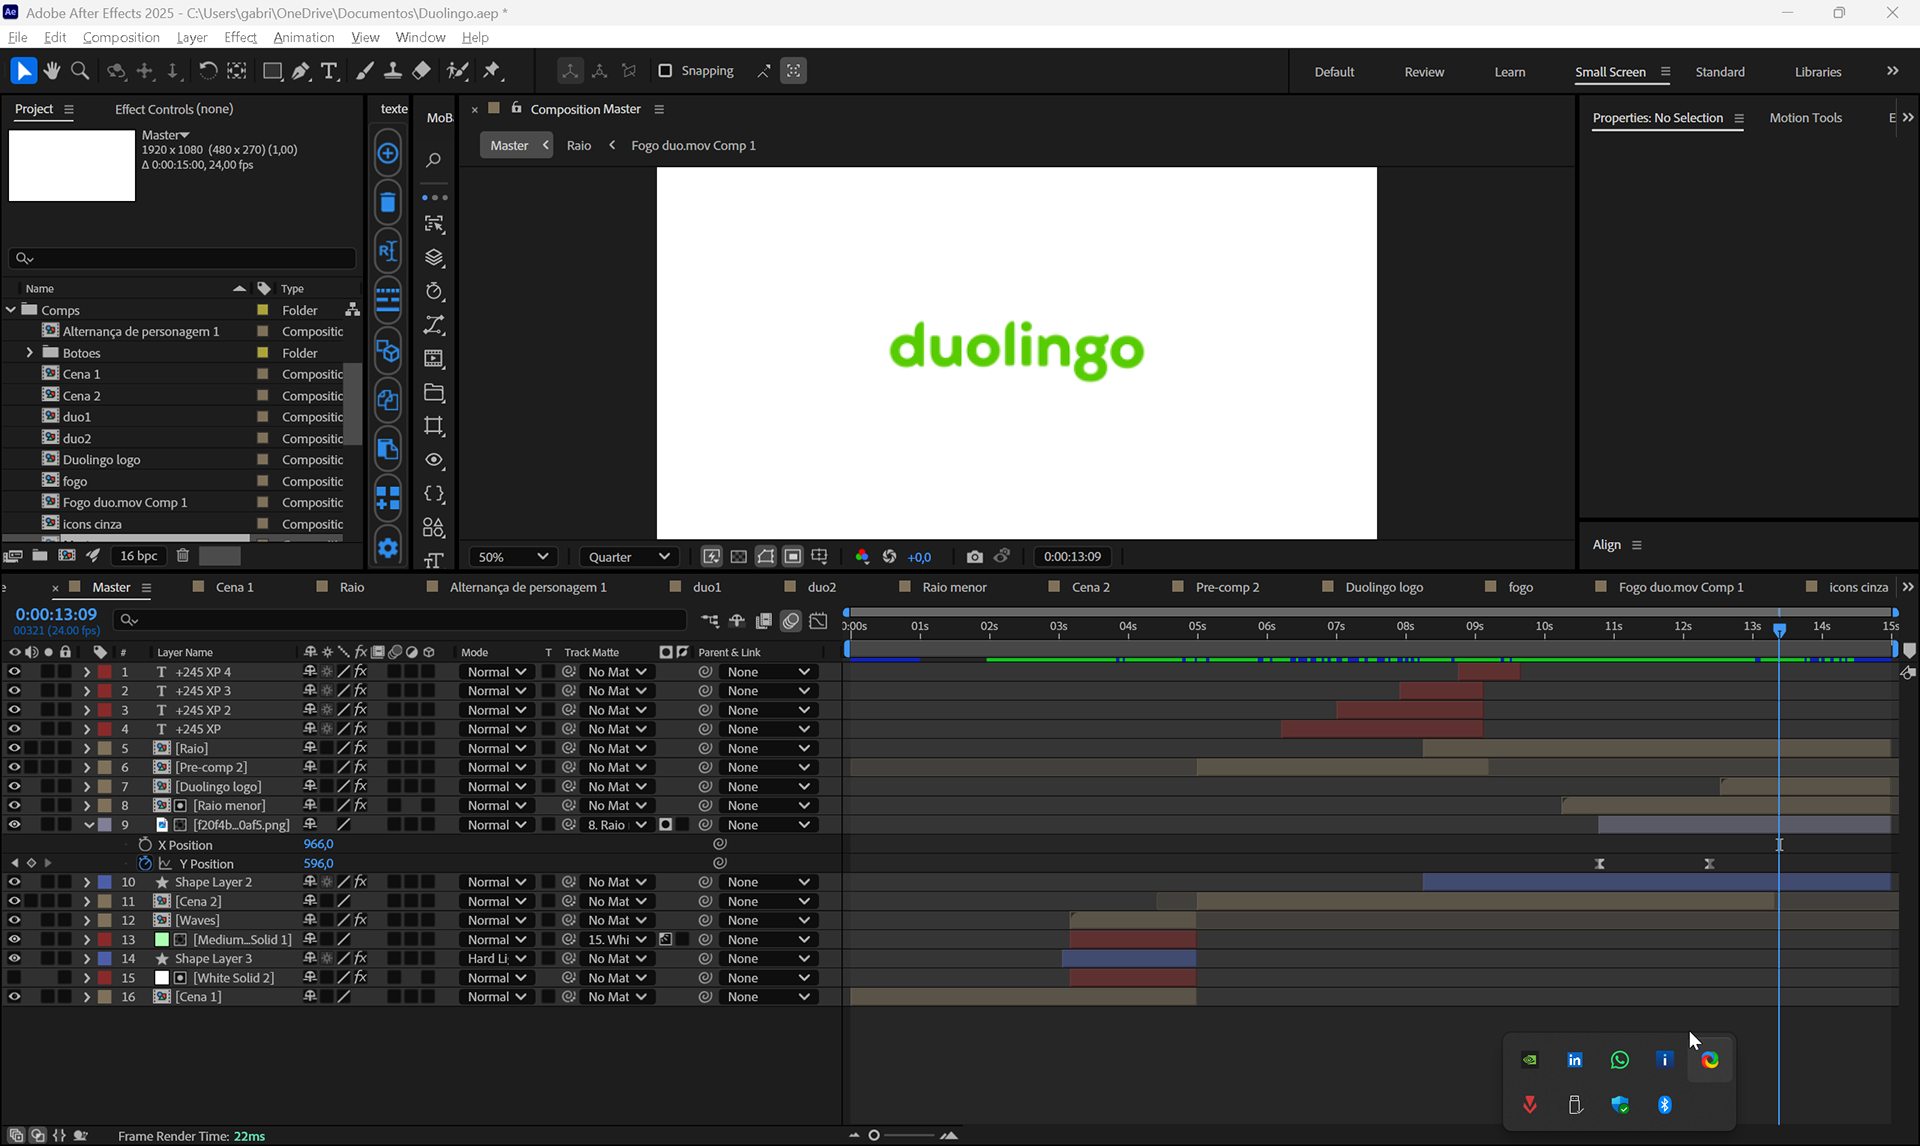Open blending mode dropdown for Shape Layer 3
Viewport: 1920px width, 1146px height.
click(496, 959)
